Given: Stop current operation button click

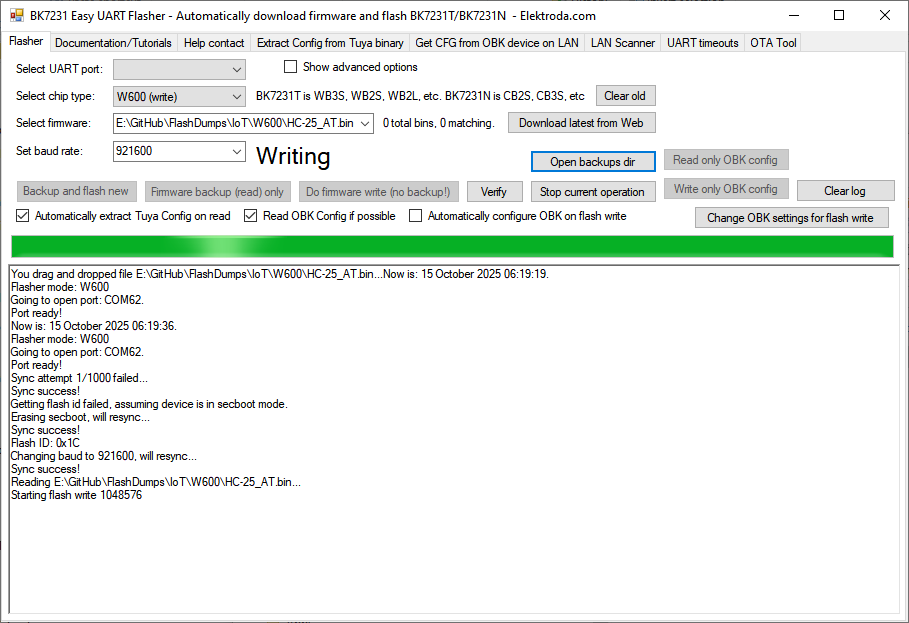Looking at the screenshot, I should [x=592, y=192].
